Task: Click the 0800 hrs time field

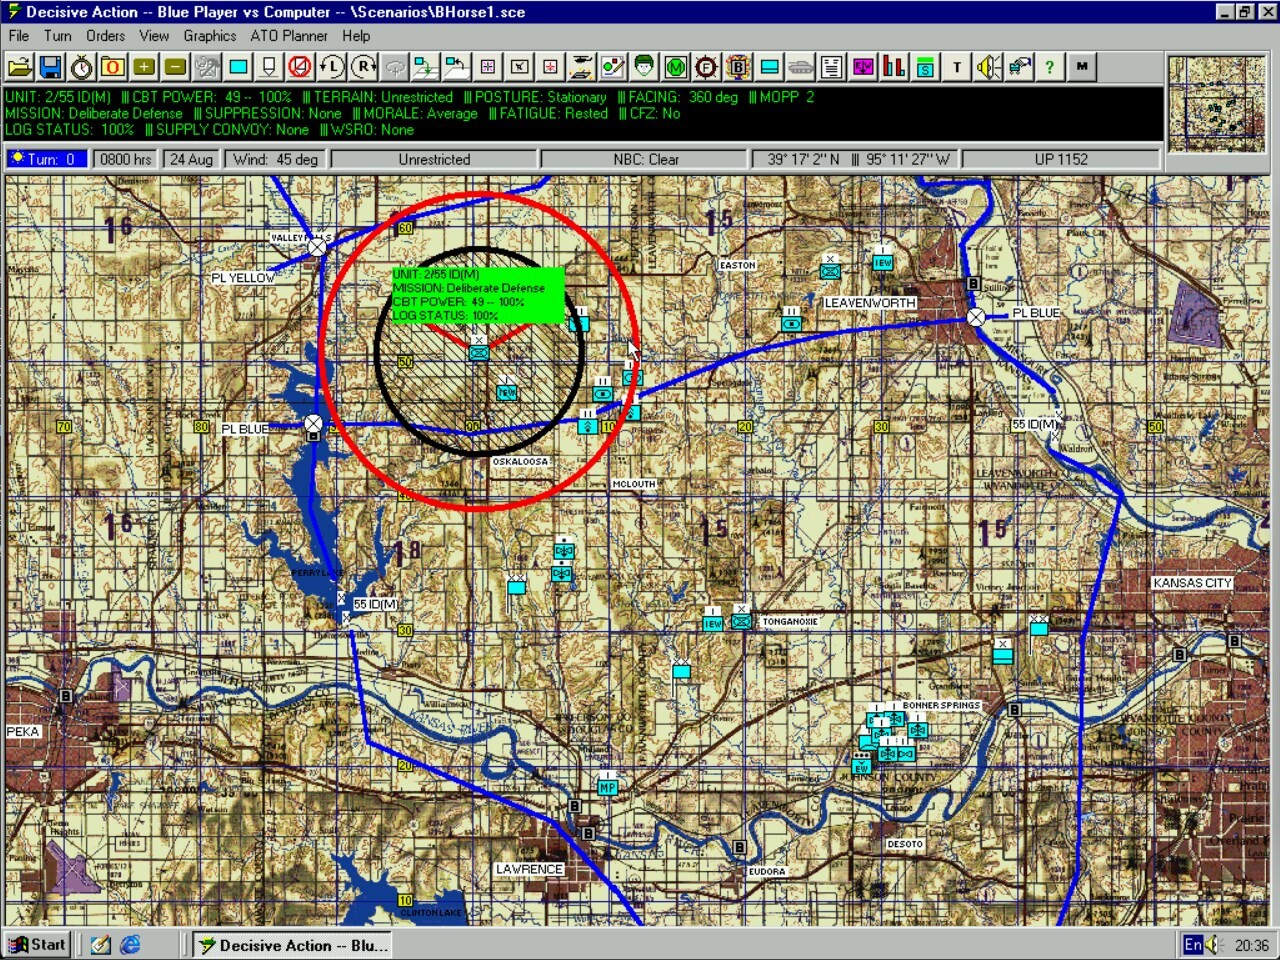Action: click(x=126, y=159)
